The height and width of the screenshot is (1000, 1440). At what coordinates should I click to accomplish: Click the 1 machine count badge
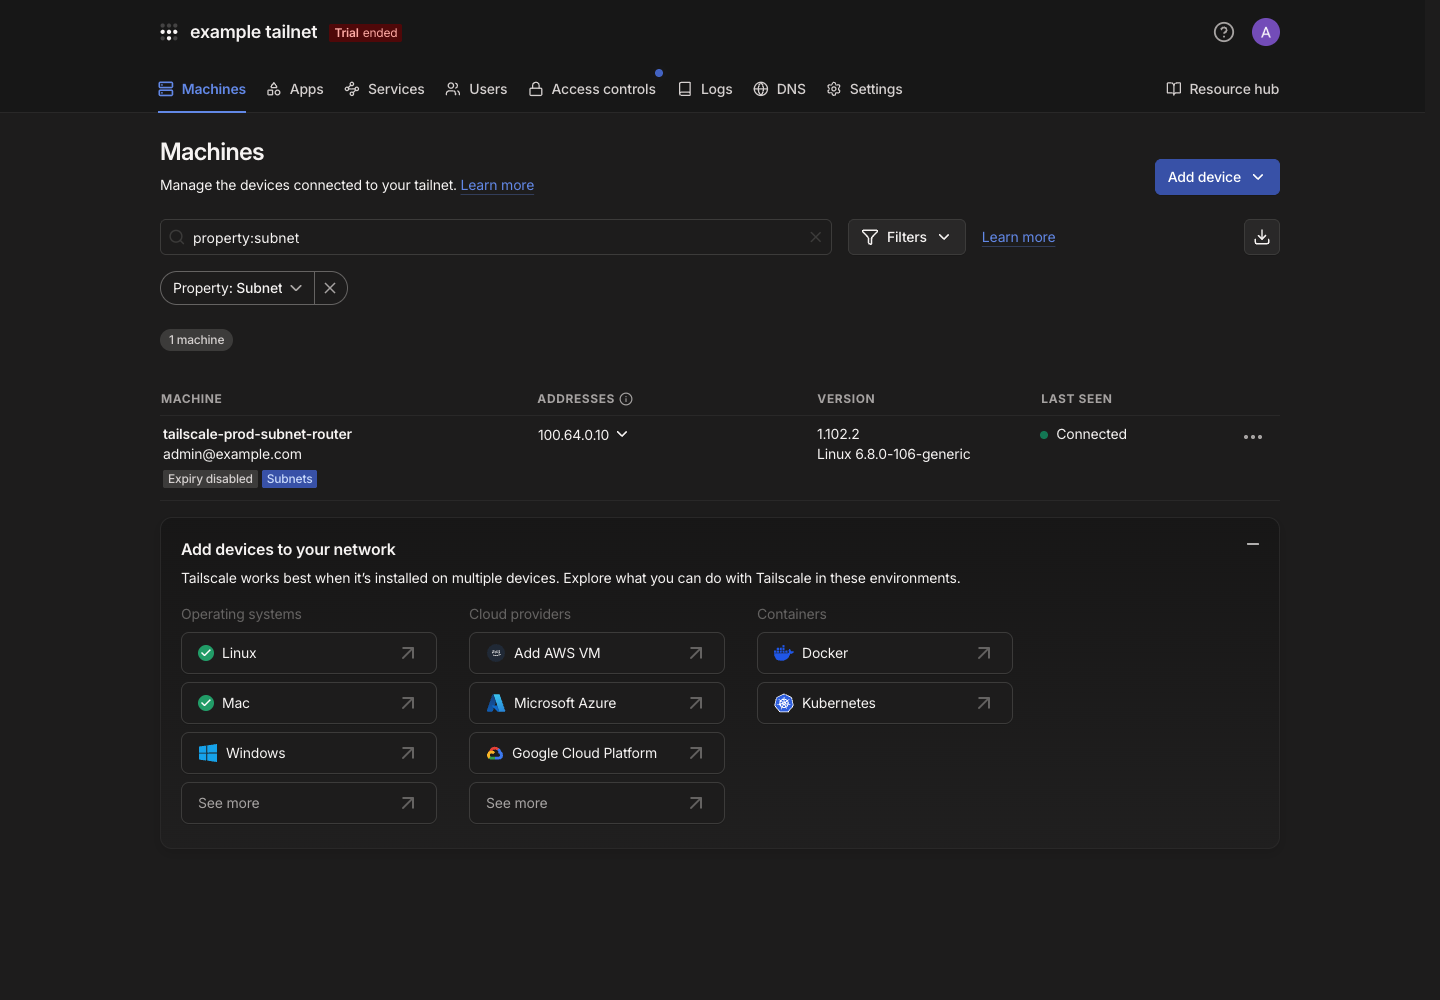pyautogui.click(x=196, y=340)
